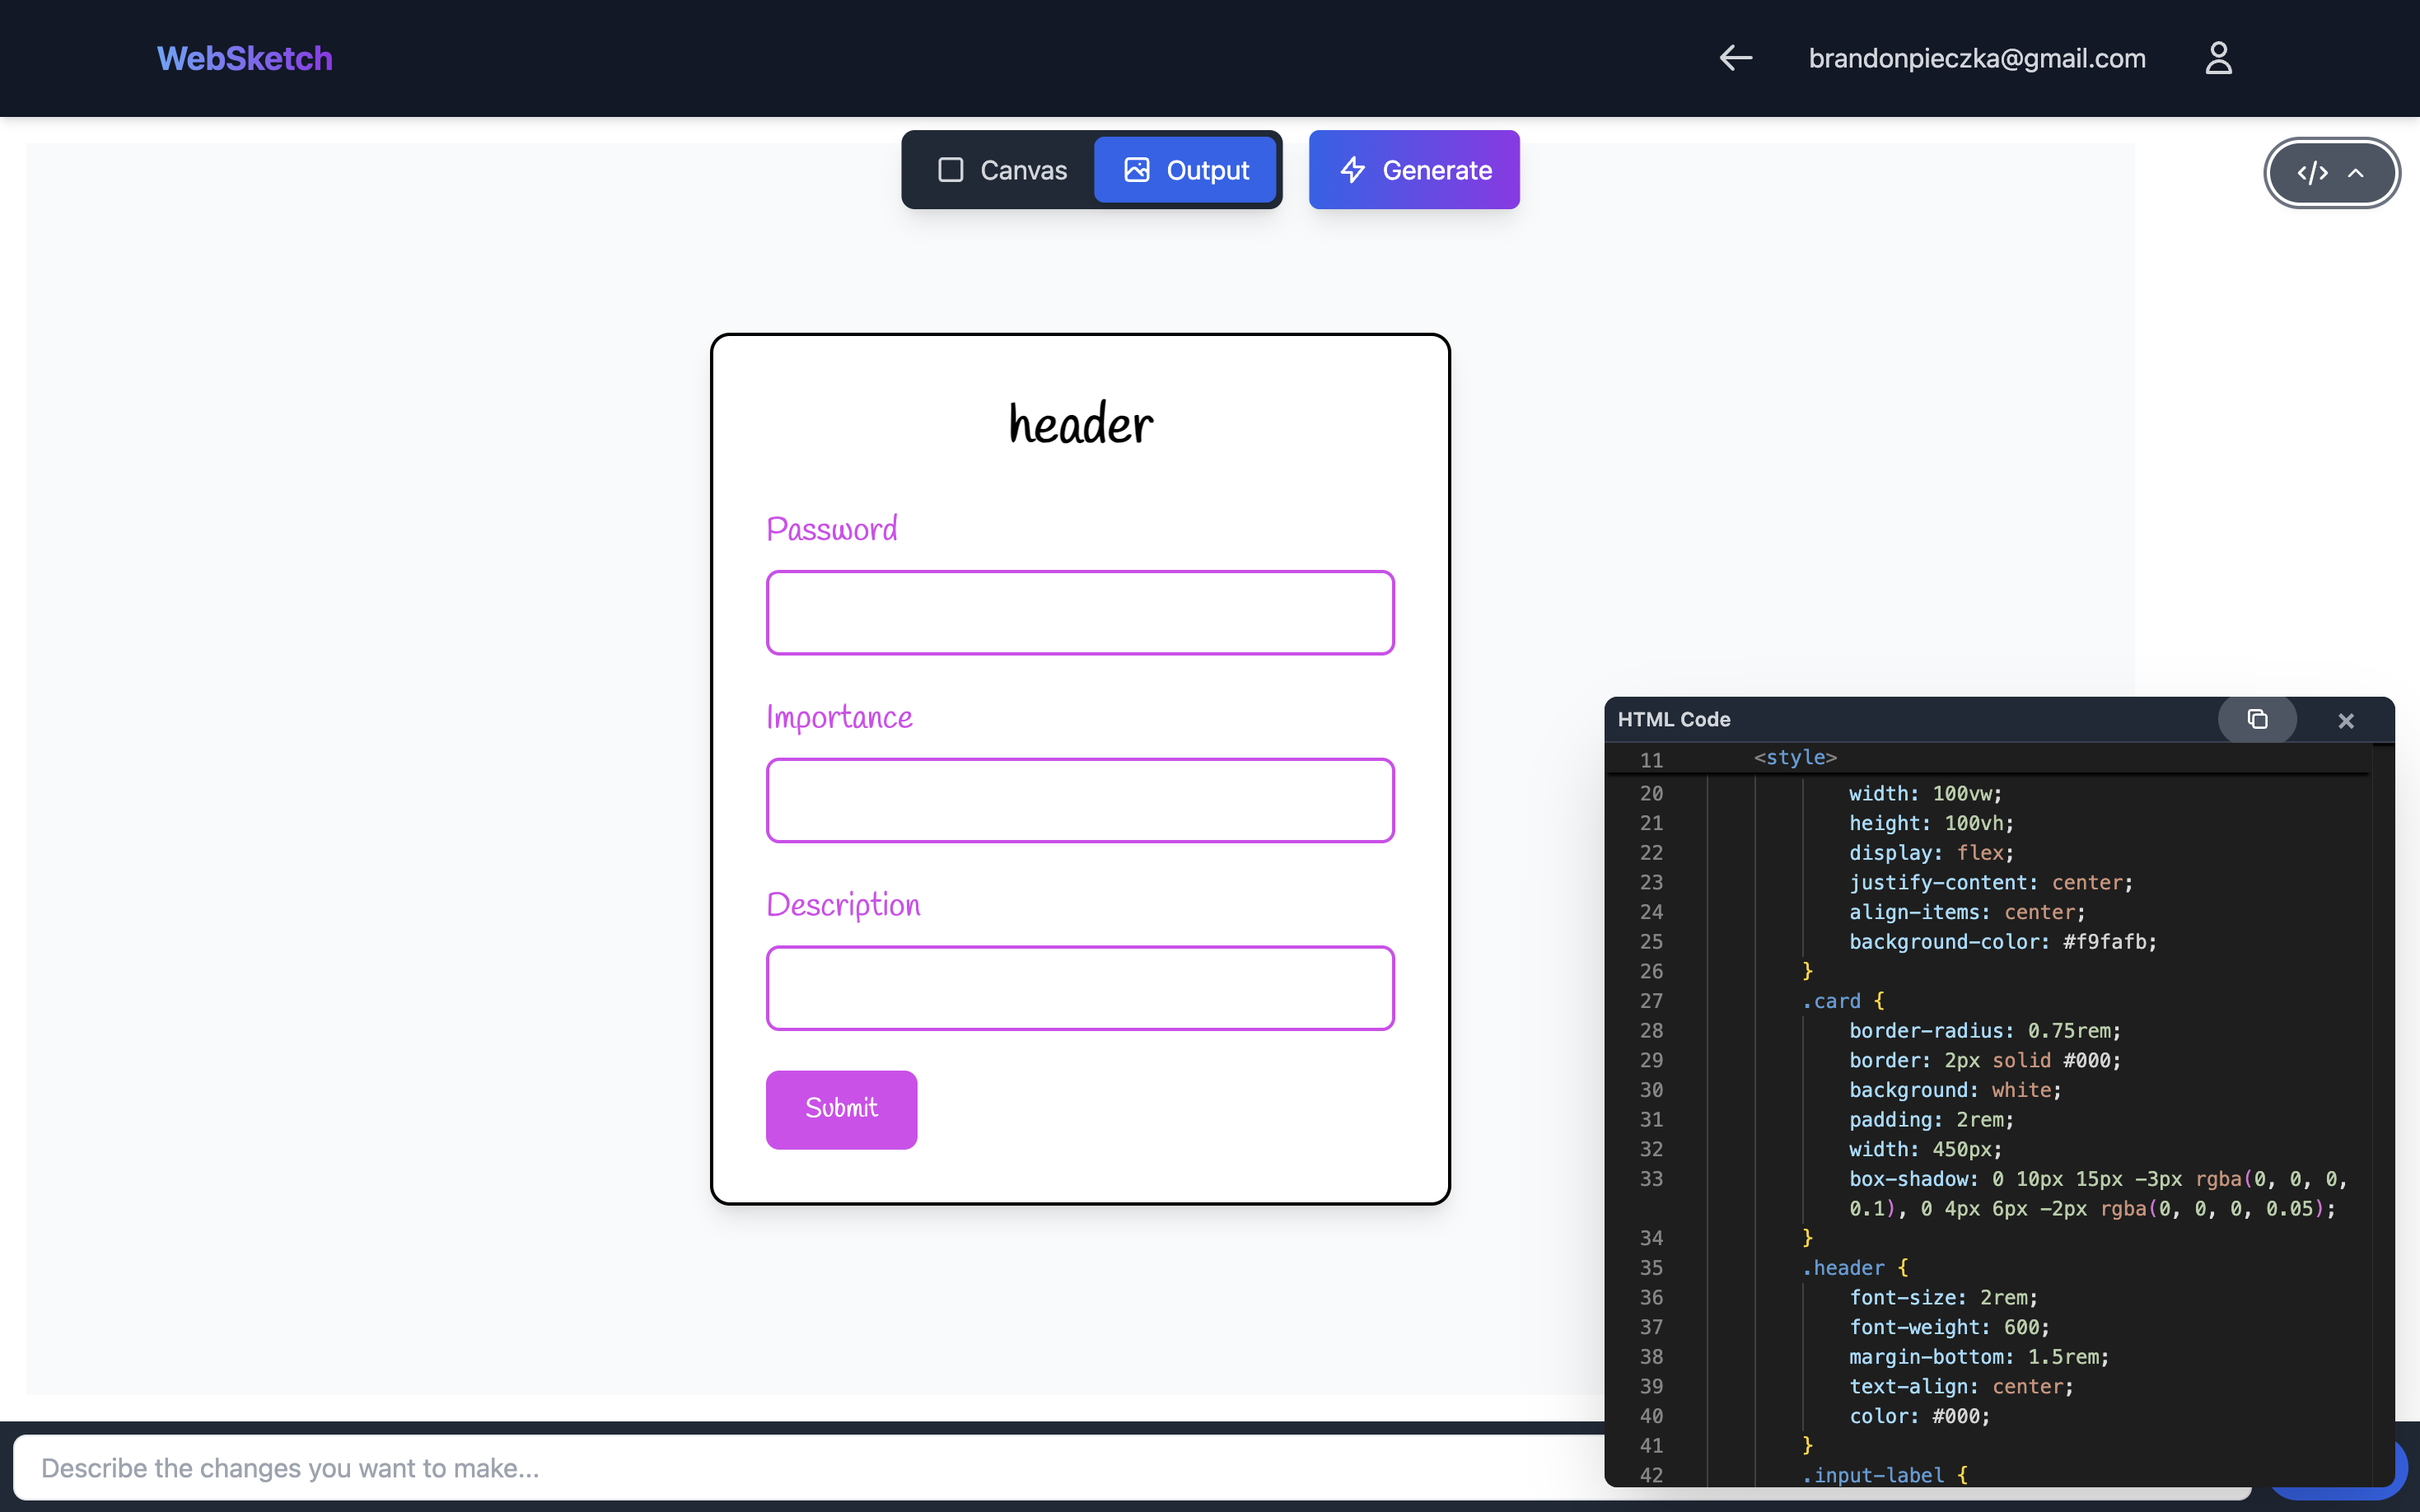Click the account email address
The width and height of the screenshot is (2420, 1512).
(1976, 58)
